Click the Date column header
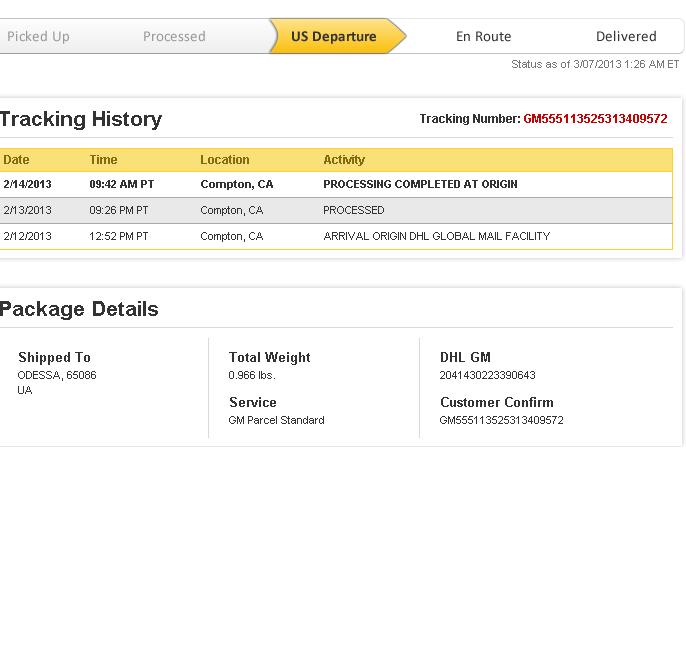The width and height of the screenshot is (686, 659). 16,160
